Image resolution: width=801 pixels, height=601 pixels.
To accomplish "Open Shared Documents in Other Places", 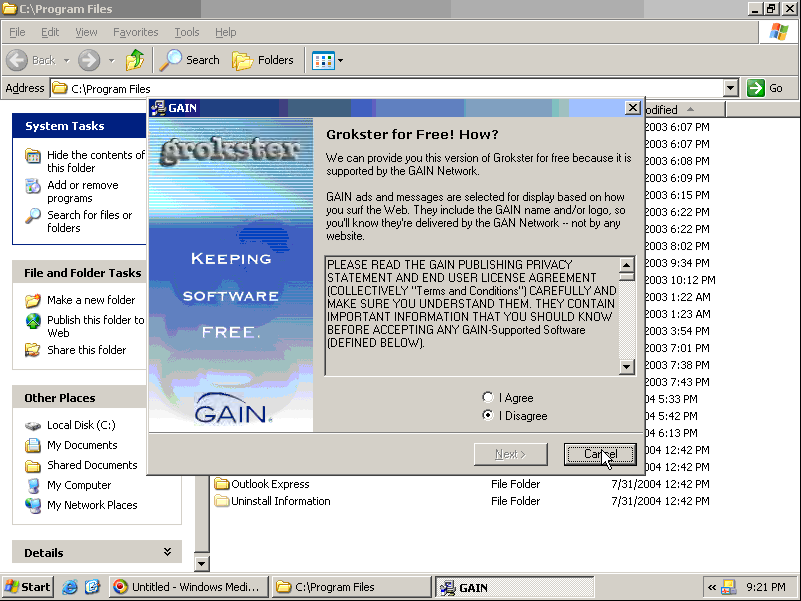I will 92,465.
